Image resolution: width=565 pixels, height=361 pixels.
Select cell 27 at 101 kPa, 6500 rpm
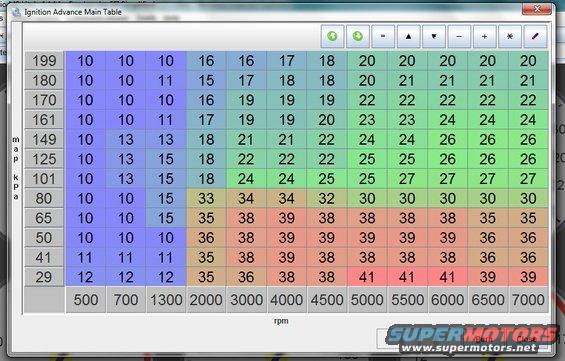coord(488,179)
